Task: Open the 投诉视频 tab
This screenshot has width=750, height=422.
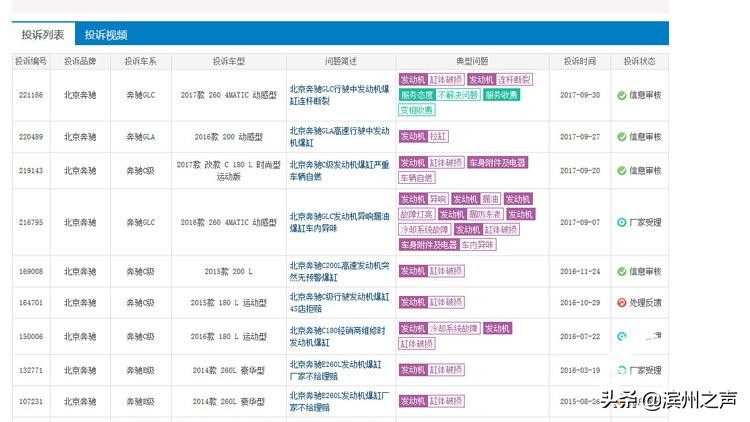Action: (x=106, y=34)
